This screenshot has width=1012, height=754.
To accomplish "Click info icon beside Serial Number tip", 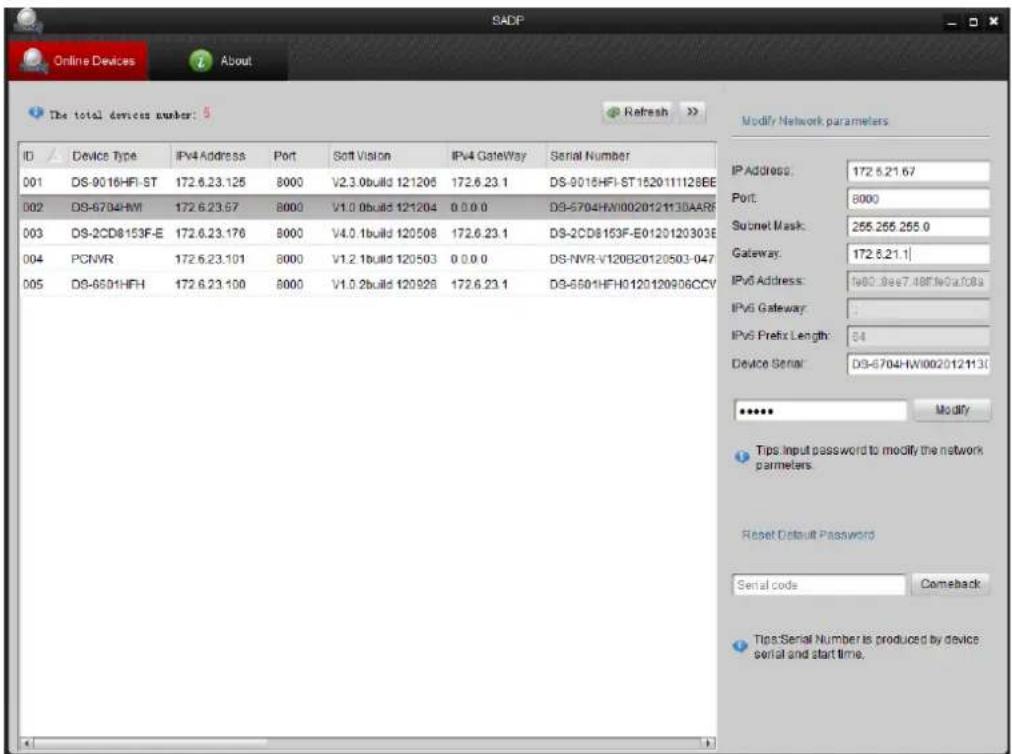I will coord(740,646).
